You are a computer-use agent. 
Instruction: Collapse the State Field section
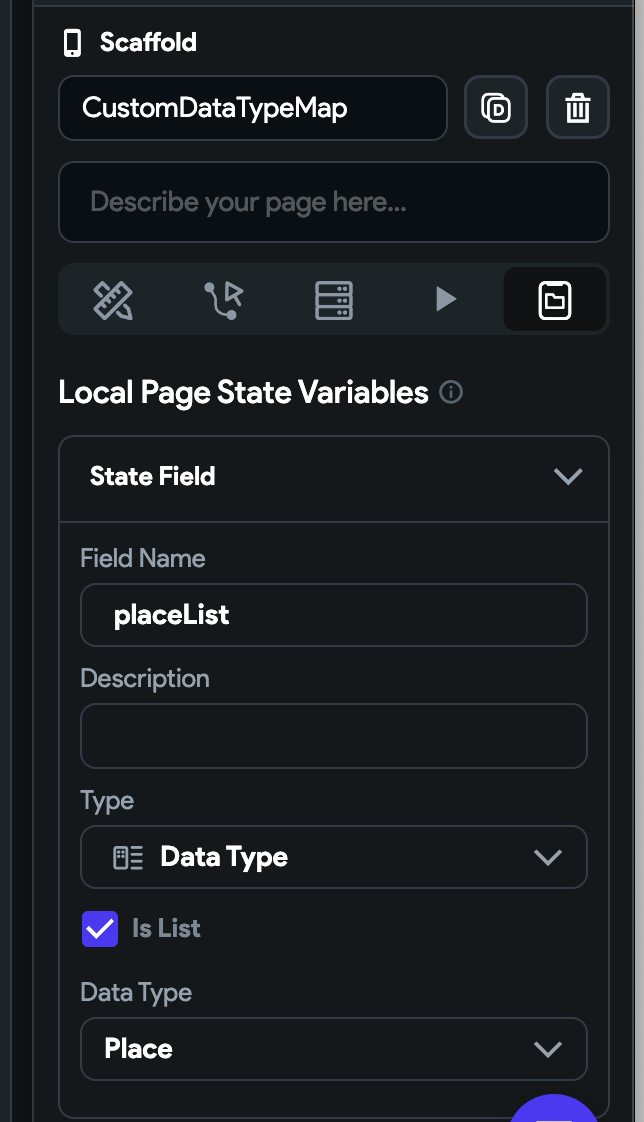[x=567, y=477]
